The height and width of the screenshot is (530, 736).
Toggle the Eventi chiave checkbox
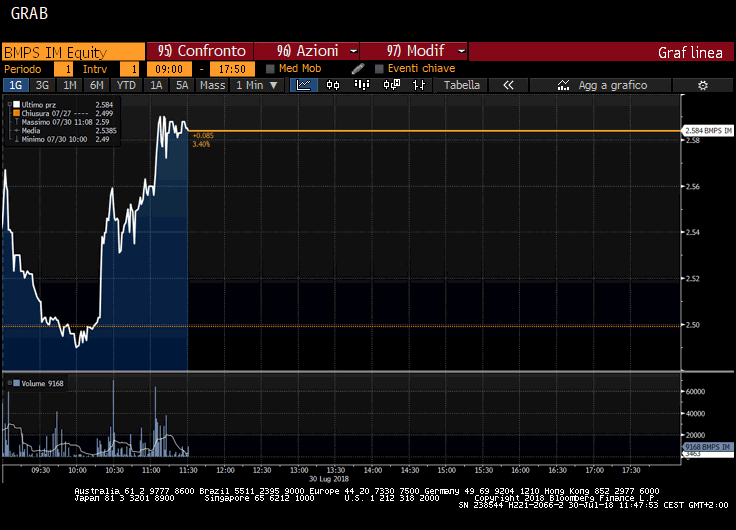point(379,69)
